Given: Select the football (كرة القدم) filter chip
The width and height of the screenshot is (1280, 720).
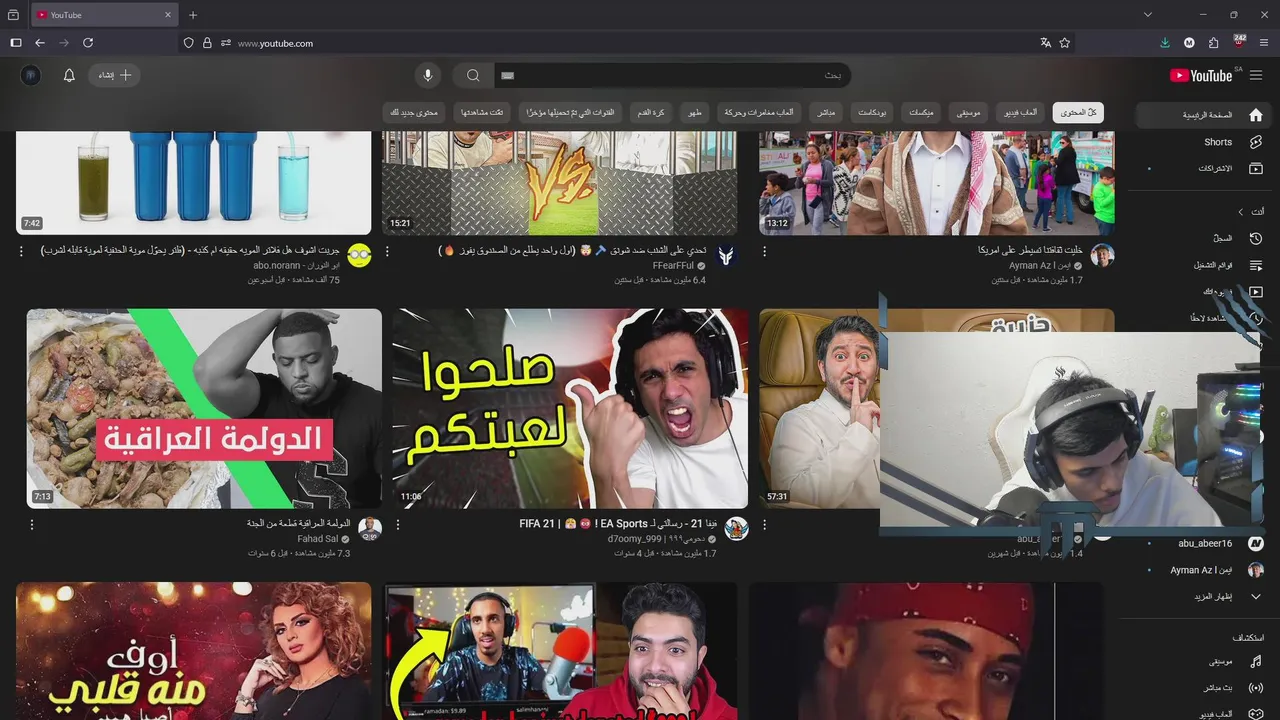Looking at the screenshot, I should 651,113.
